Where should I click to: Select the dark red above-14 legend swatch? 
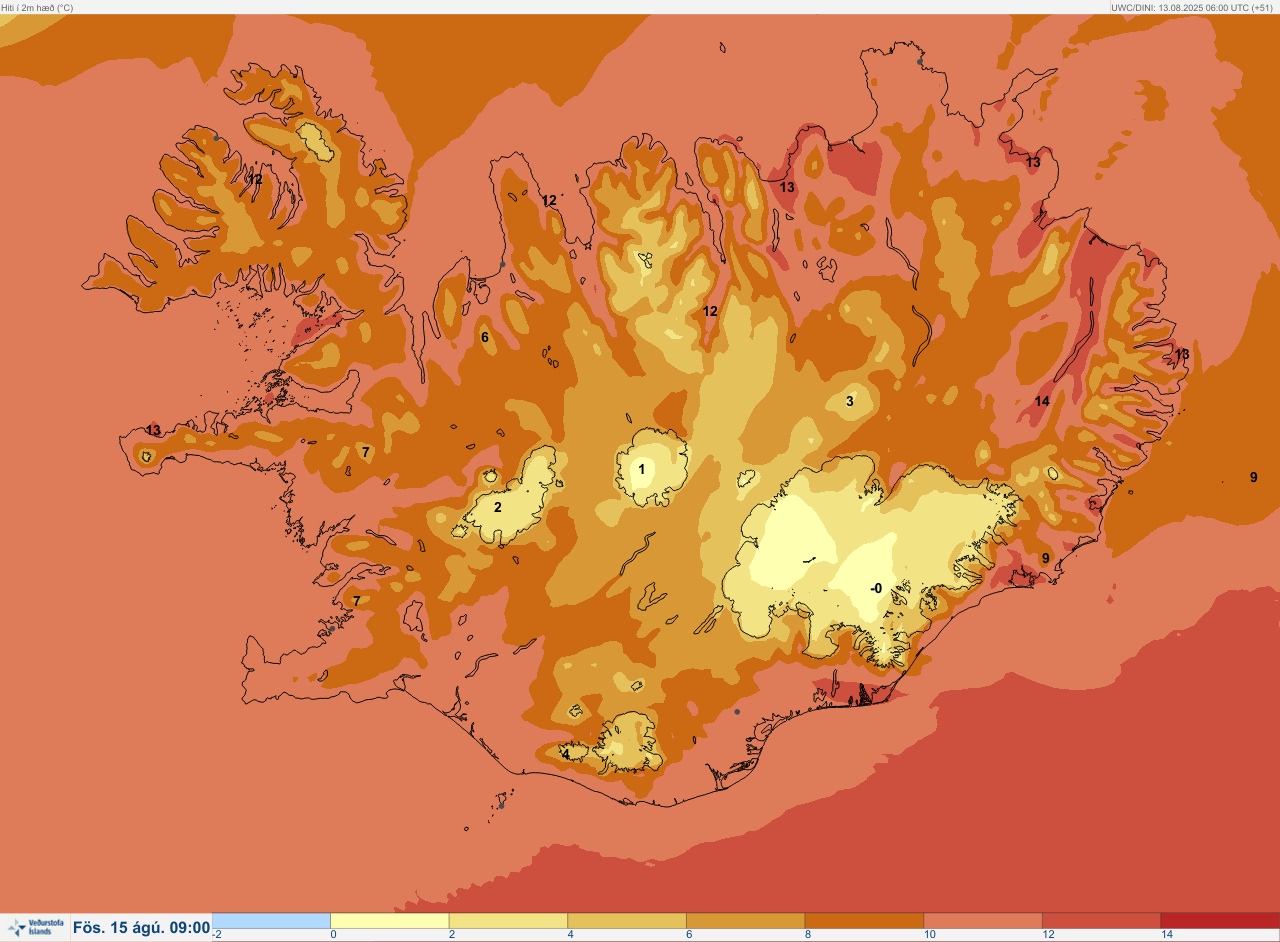(1220, 921)
